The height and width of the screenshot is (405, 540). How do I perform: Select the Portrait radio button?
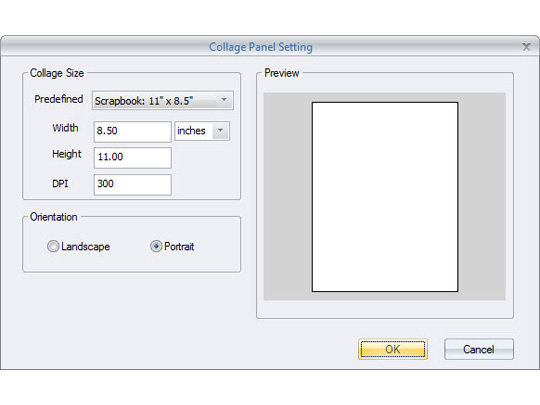[x=156, y=246]
